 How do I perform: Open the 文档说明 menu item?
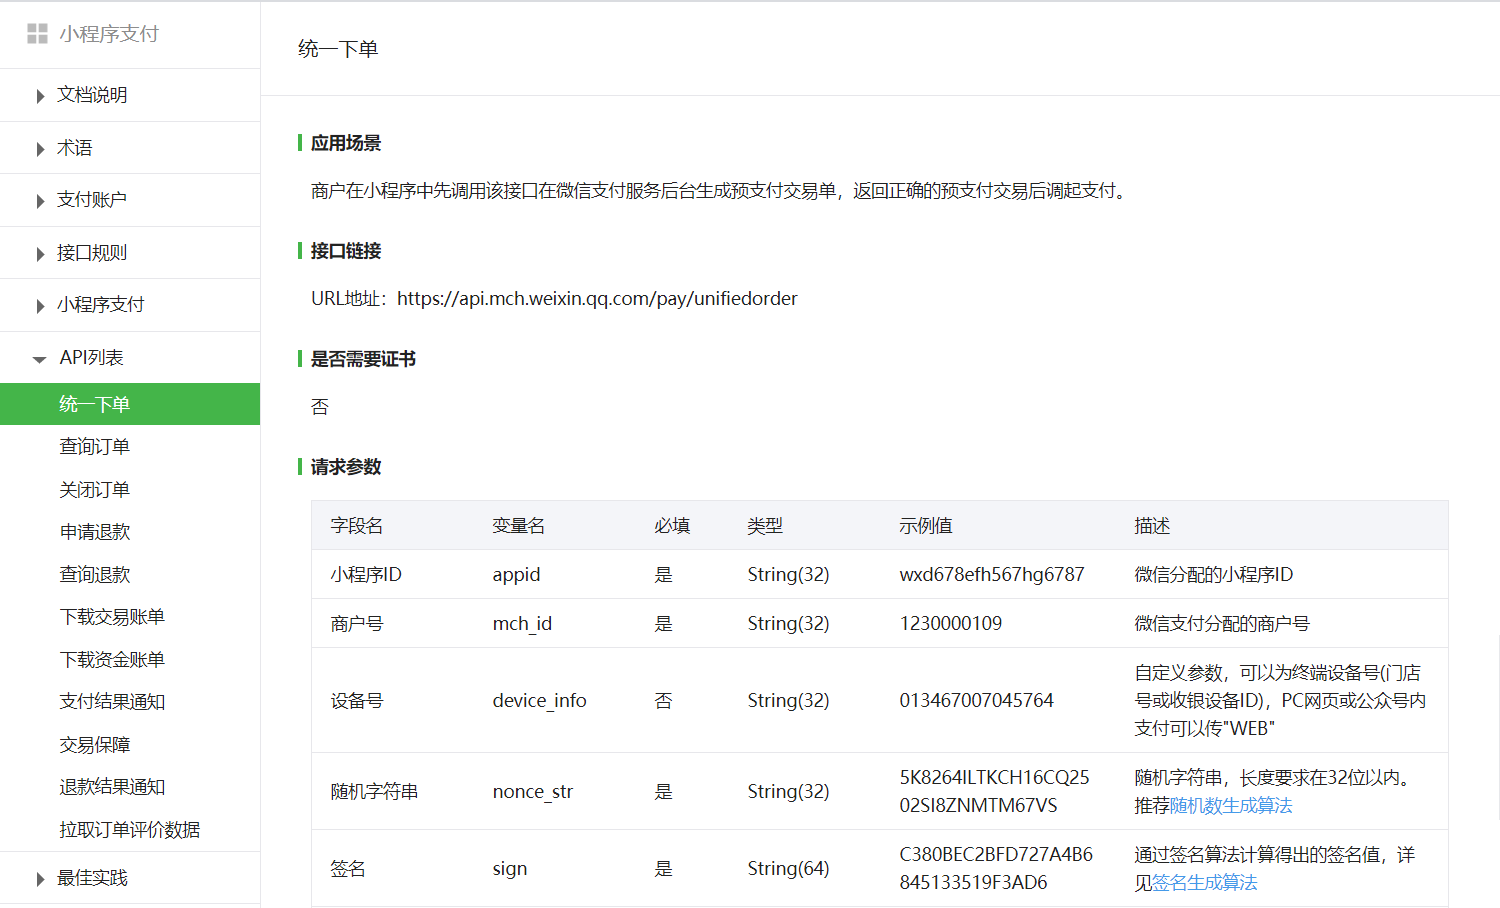click(x=92, y=95)
